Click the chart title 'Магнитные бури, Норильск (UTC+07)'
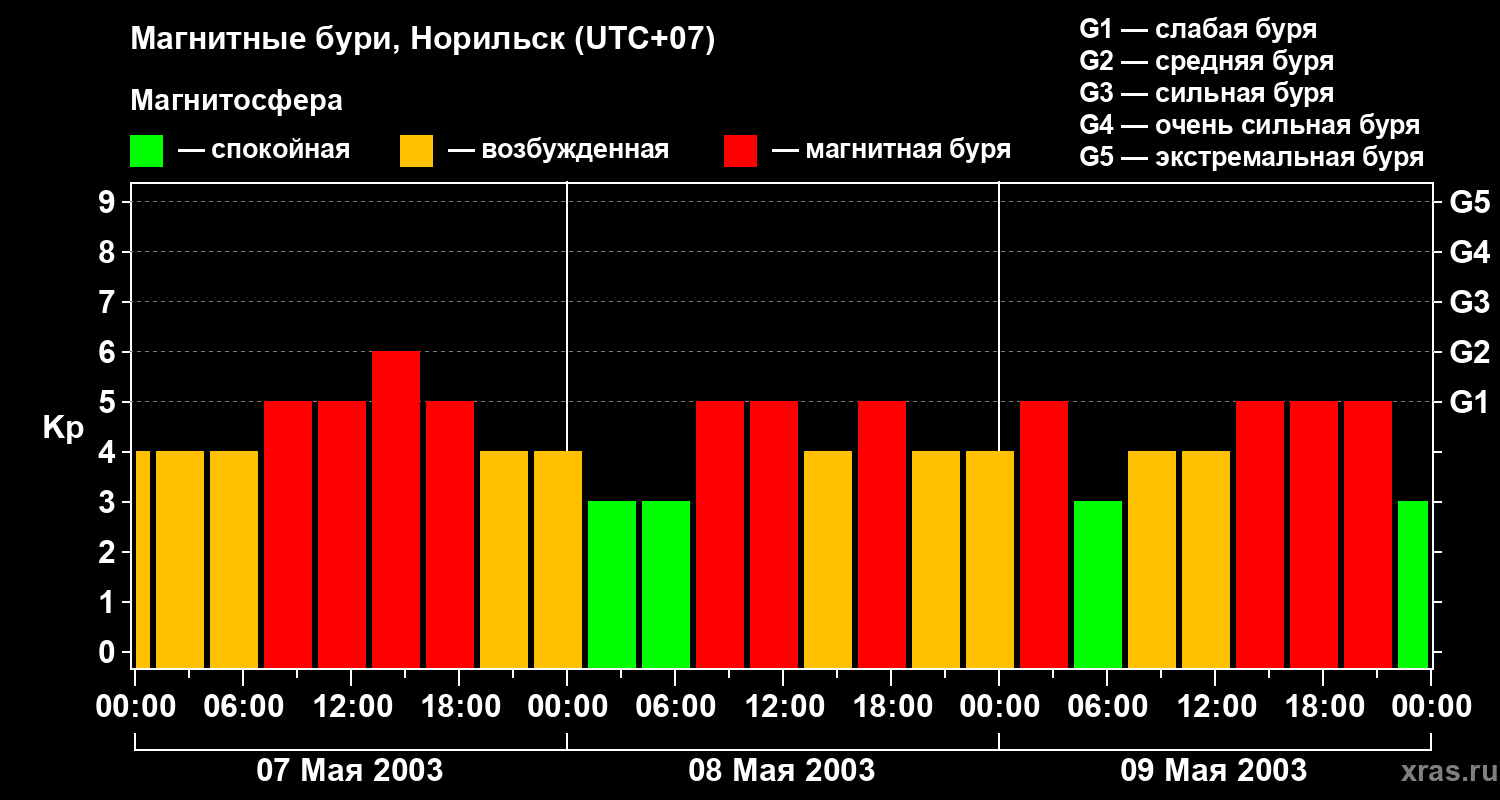The image size is (1500, 800). (x=423, y=41)
